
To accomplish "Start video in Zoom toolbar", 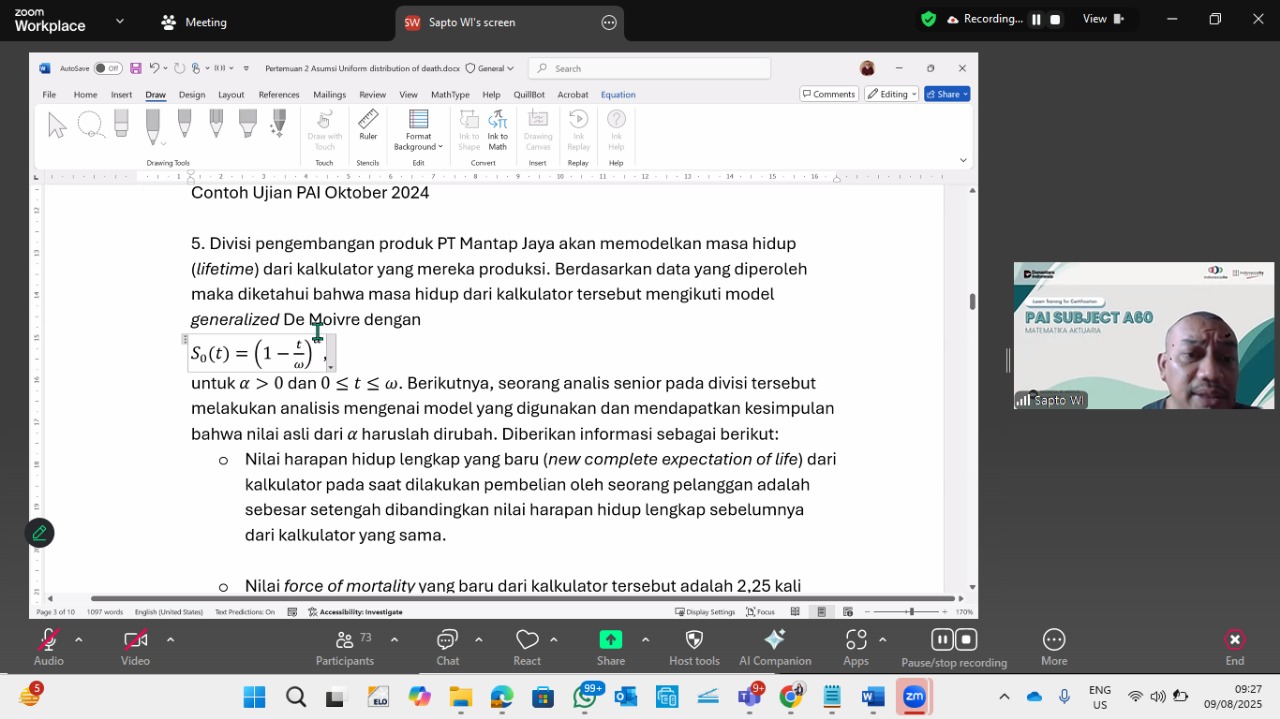I will pos(135,647).
